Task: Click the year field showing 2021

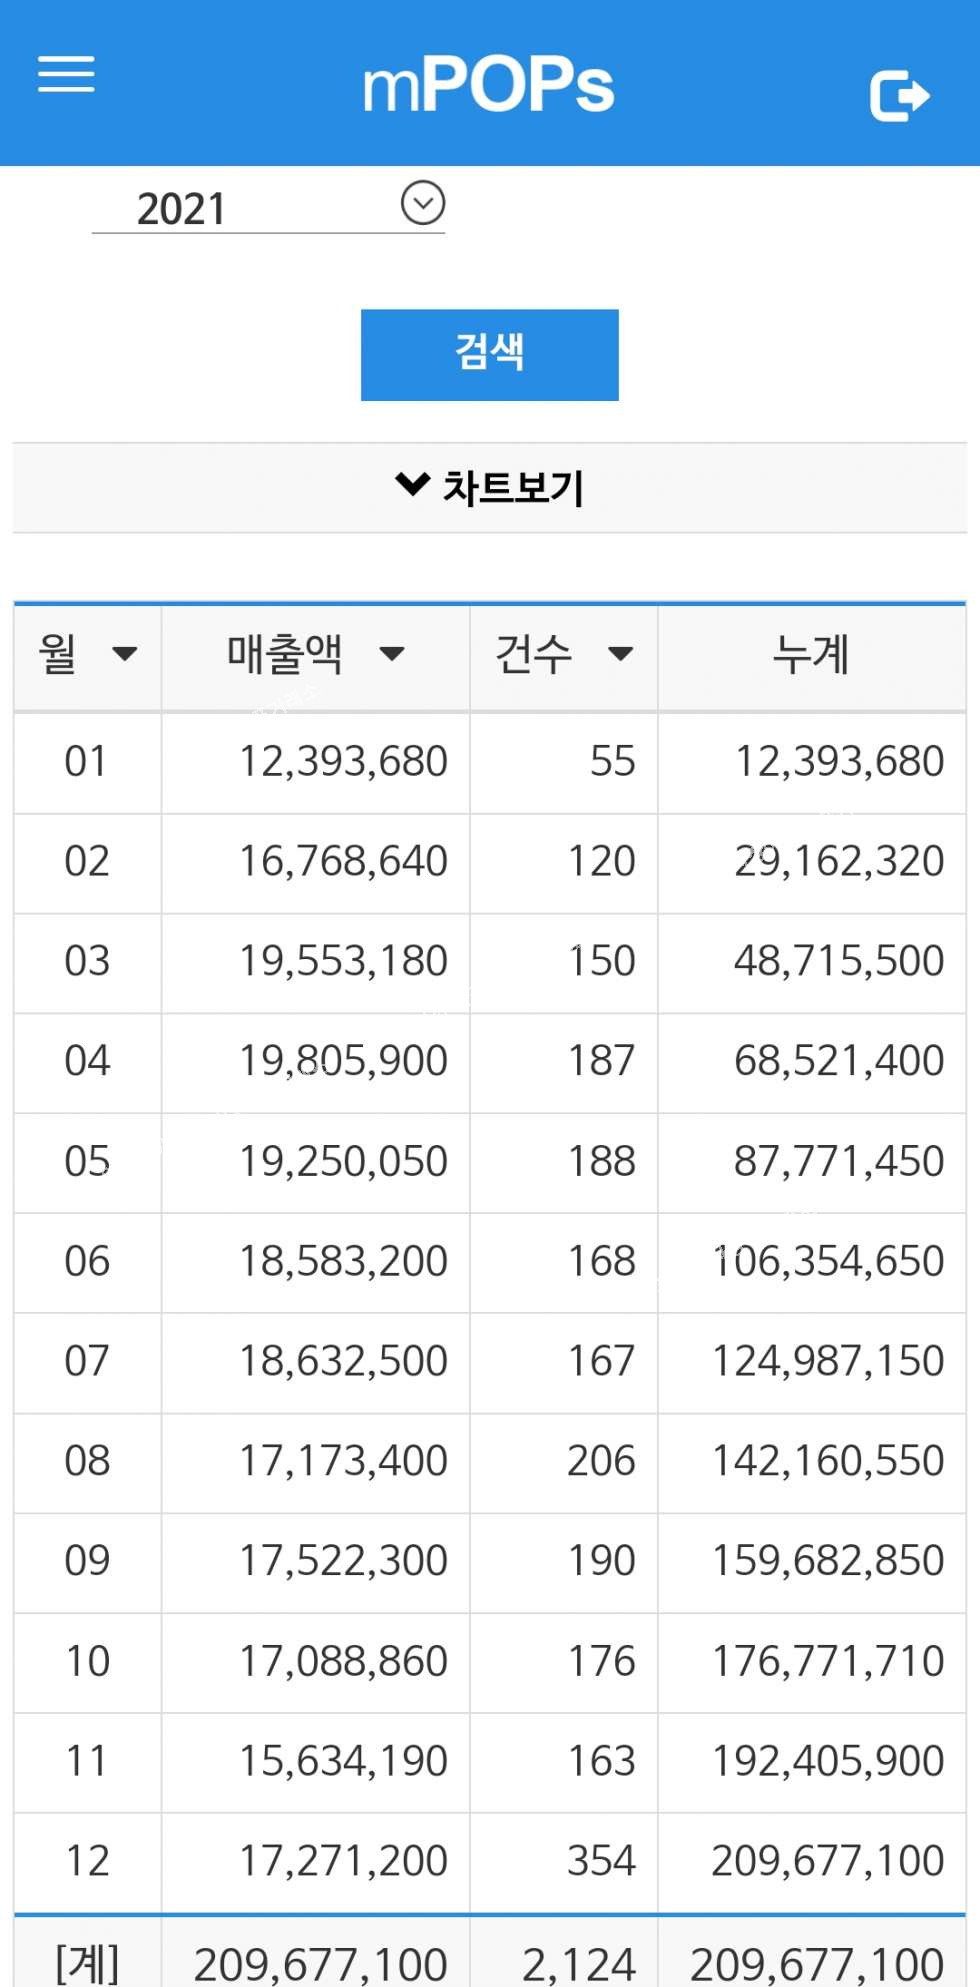Action: tap(182, 209)
